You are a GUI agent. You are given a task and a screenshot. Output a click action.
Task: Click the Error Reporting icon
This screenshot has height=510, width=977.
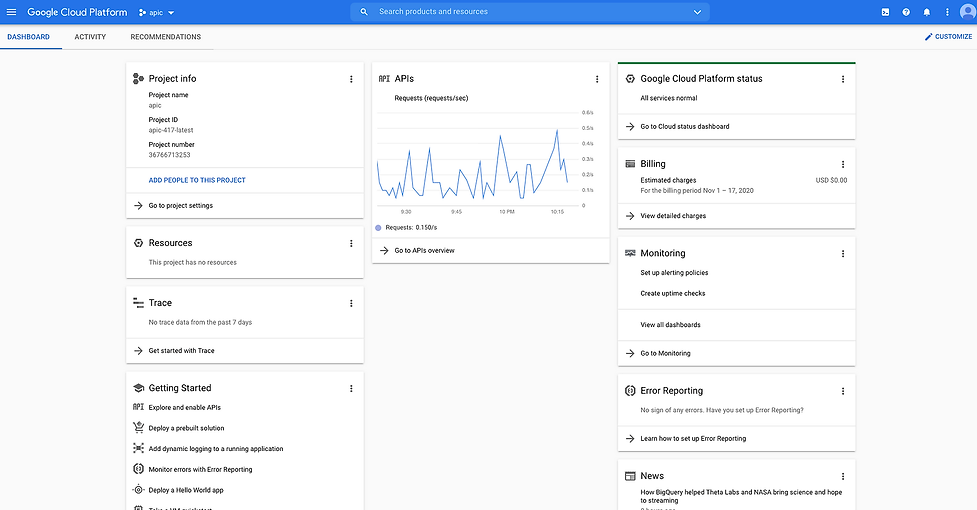630,390
